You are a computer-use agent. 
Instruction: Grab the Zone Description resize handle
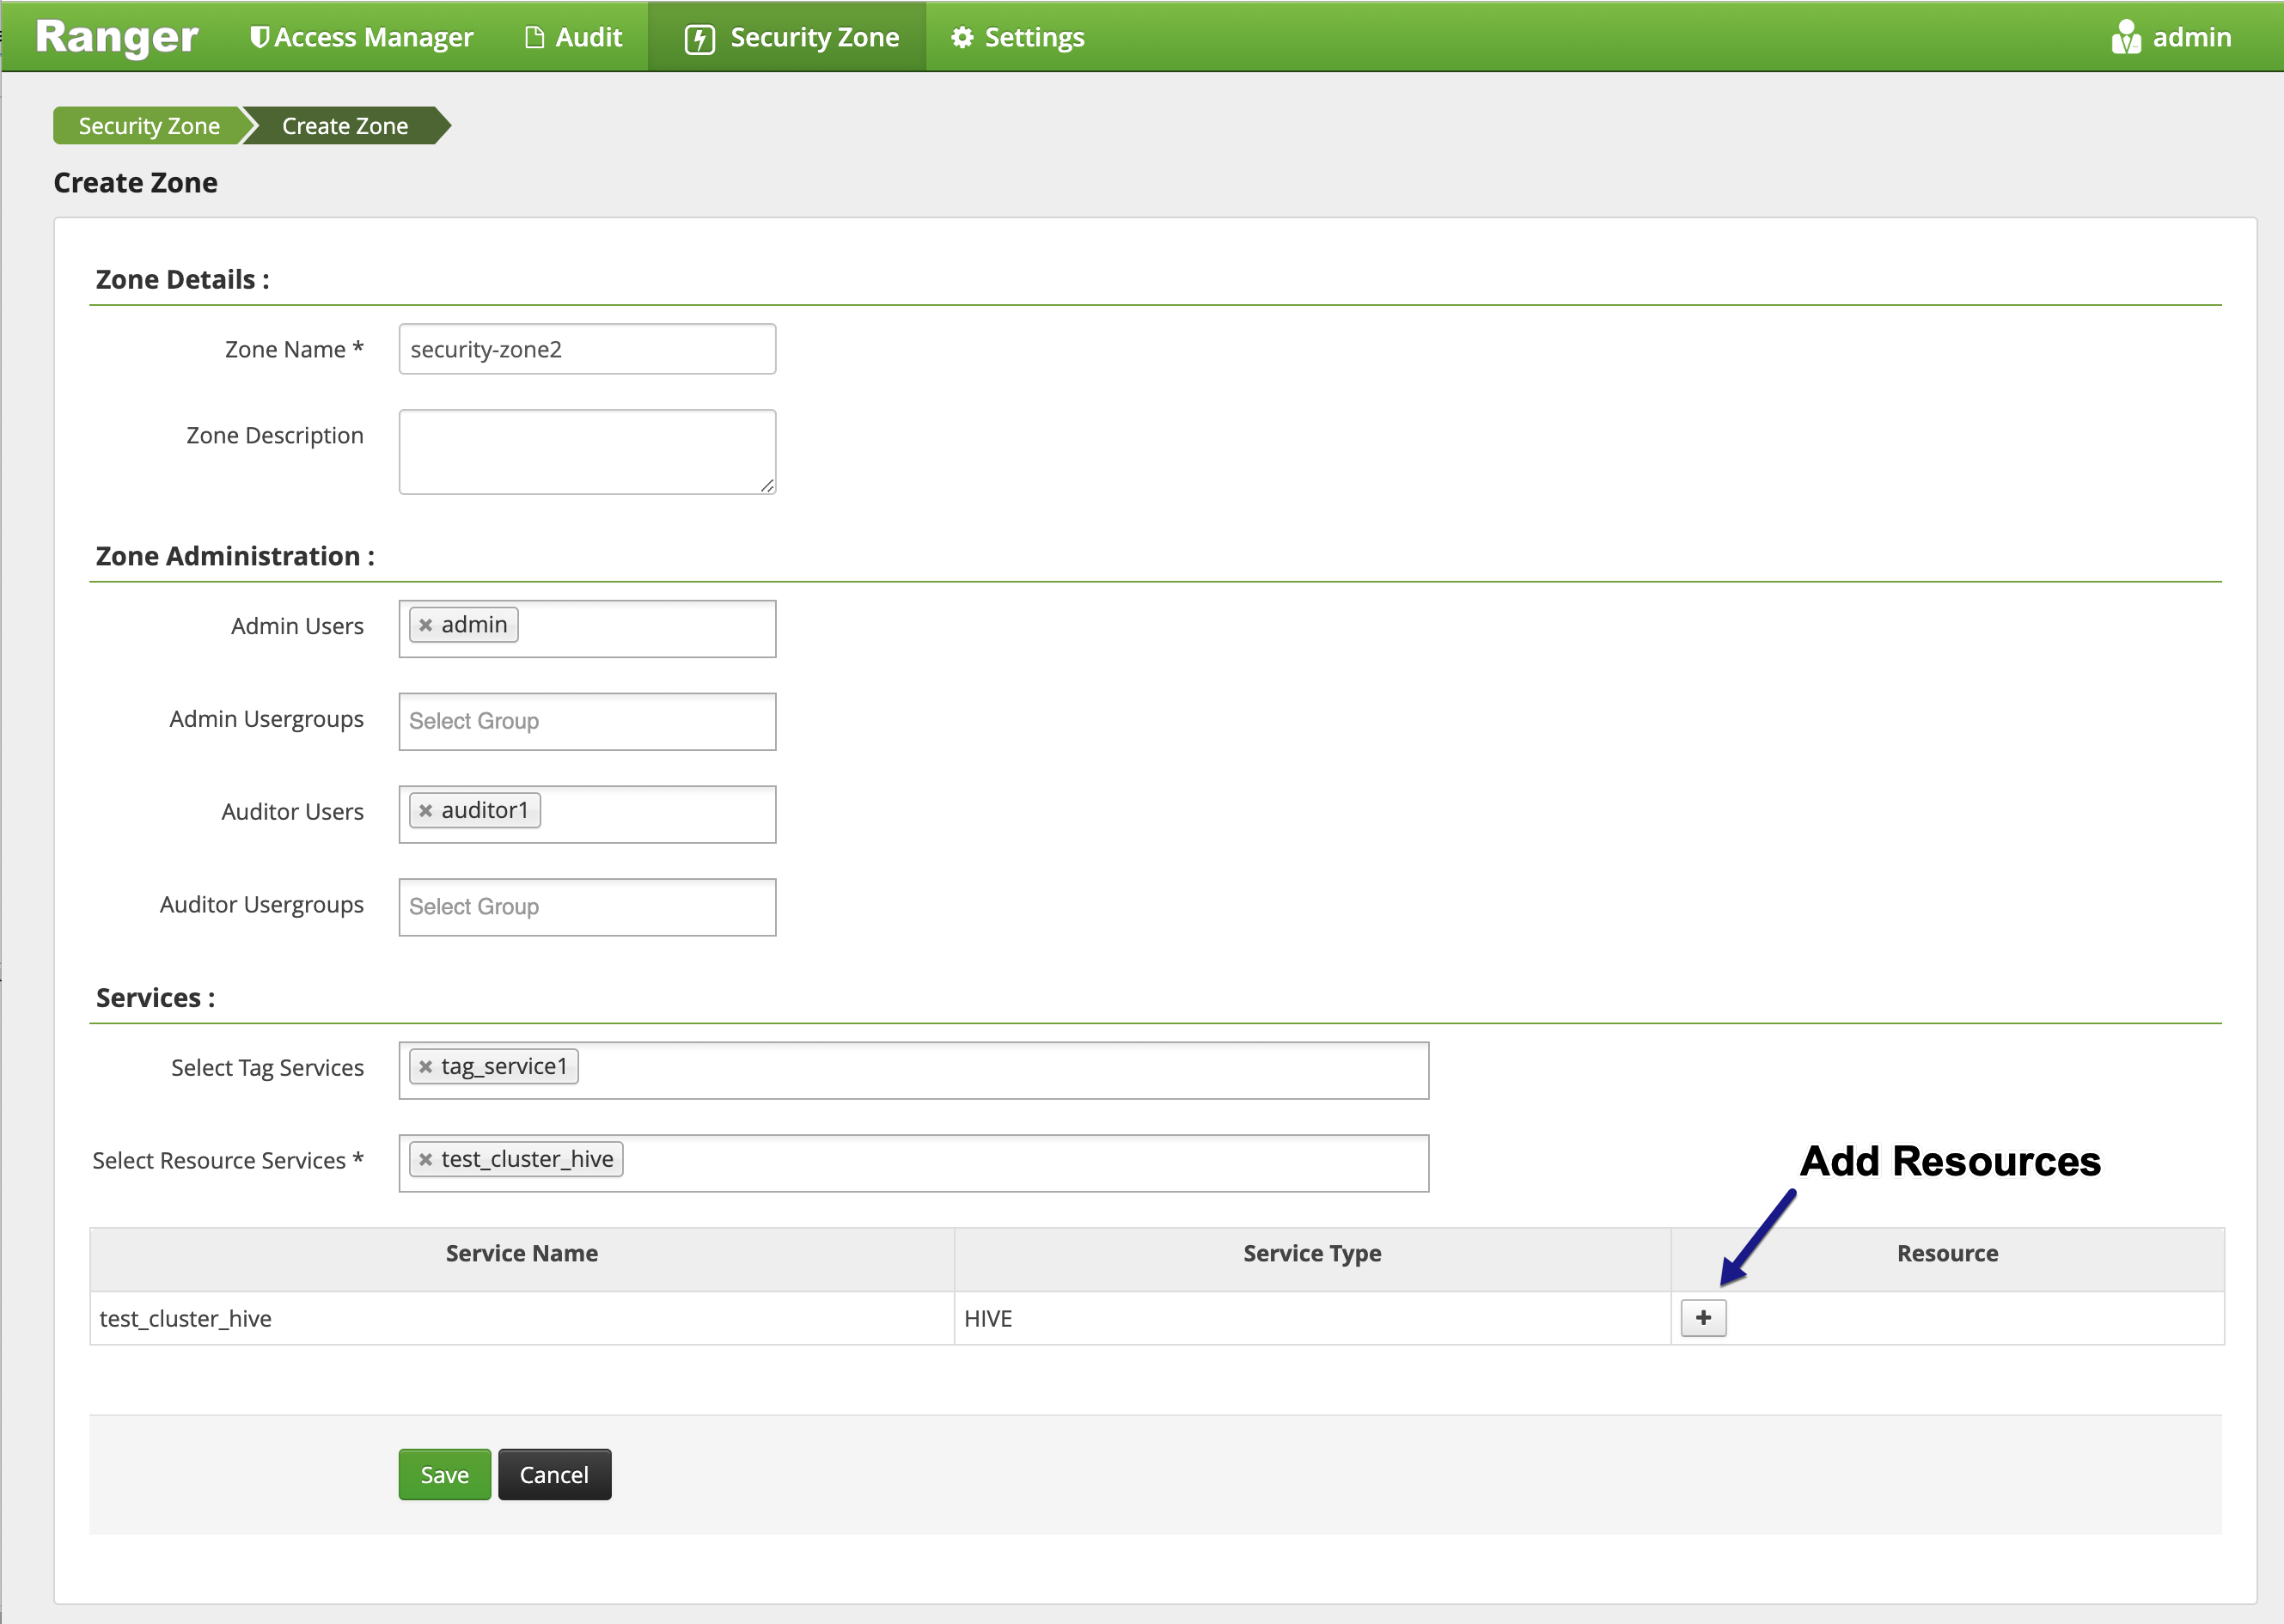pyautogui.click(x=767, y=486)
